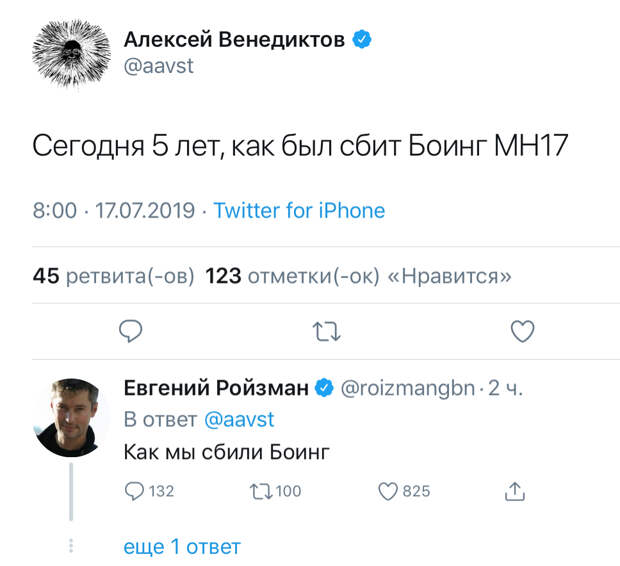Viewport: 620px width, 566px height.
Task: Share Roizman's reply via share icon
Action: (x=515, y=490)
